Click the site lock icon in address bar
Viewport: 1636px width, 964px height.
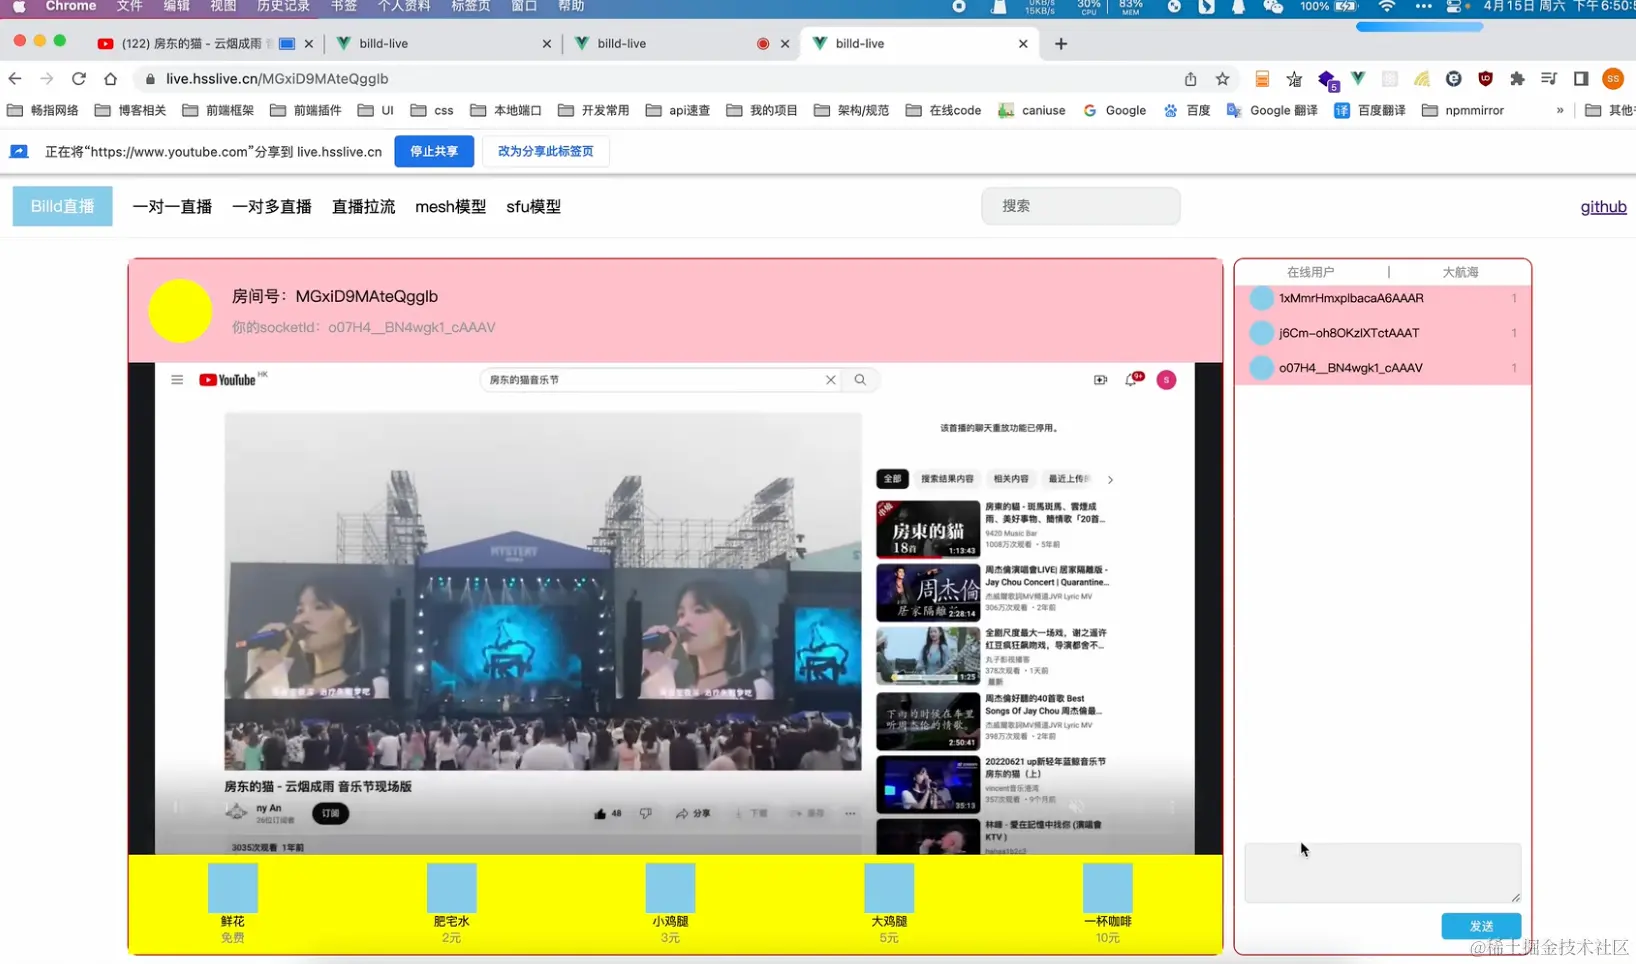pos(150,79)
